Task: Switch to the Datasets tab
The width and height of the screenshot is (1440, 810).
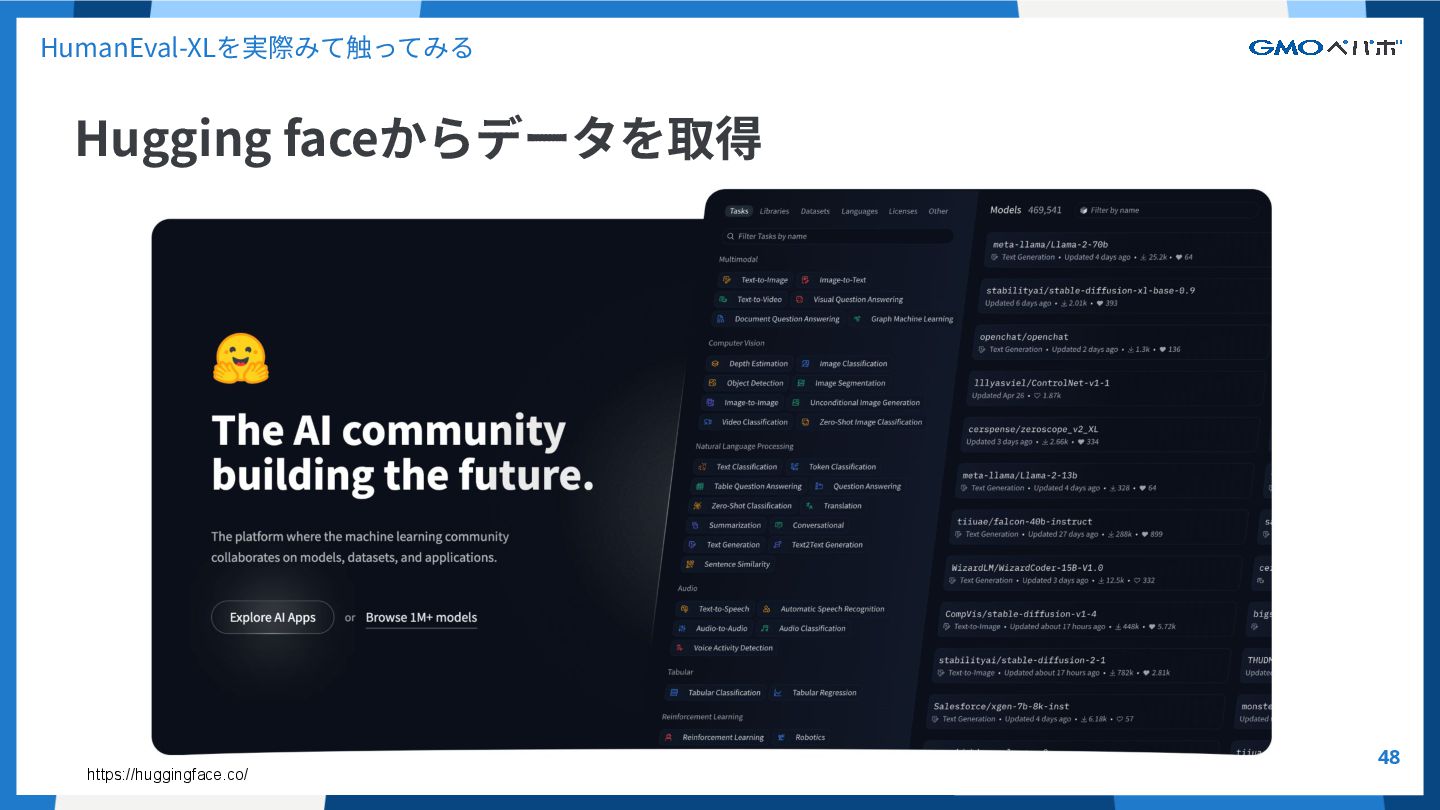Action: 815,211
